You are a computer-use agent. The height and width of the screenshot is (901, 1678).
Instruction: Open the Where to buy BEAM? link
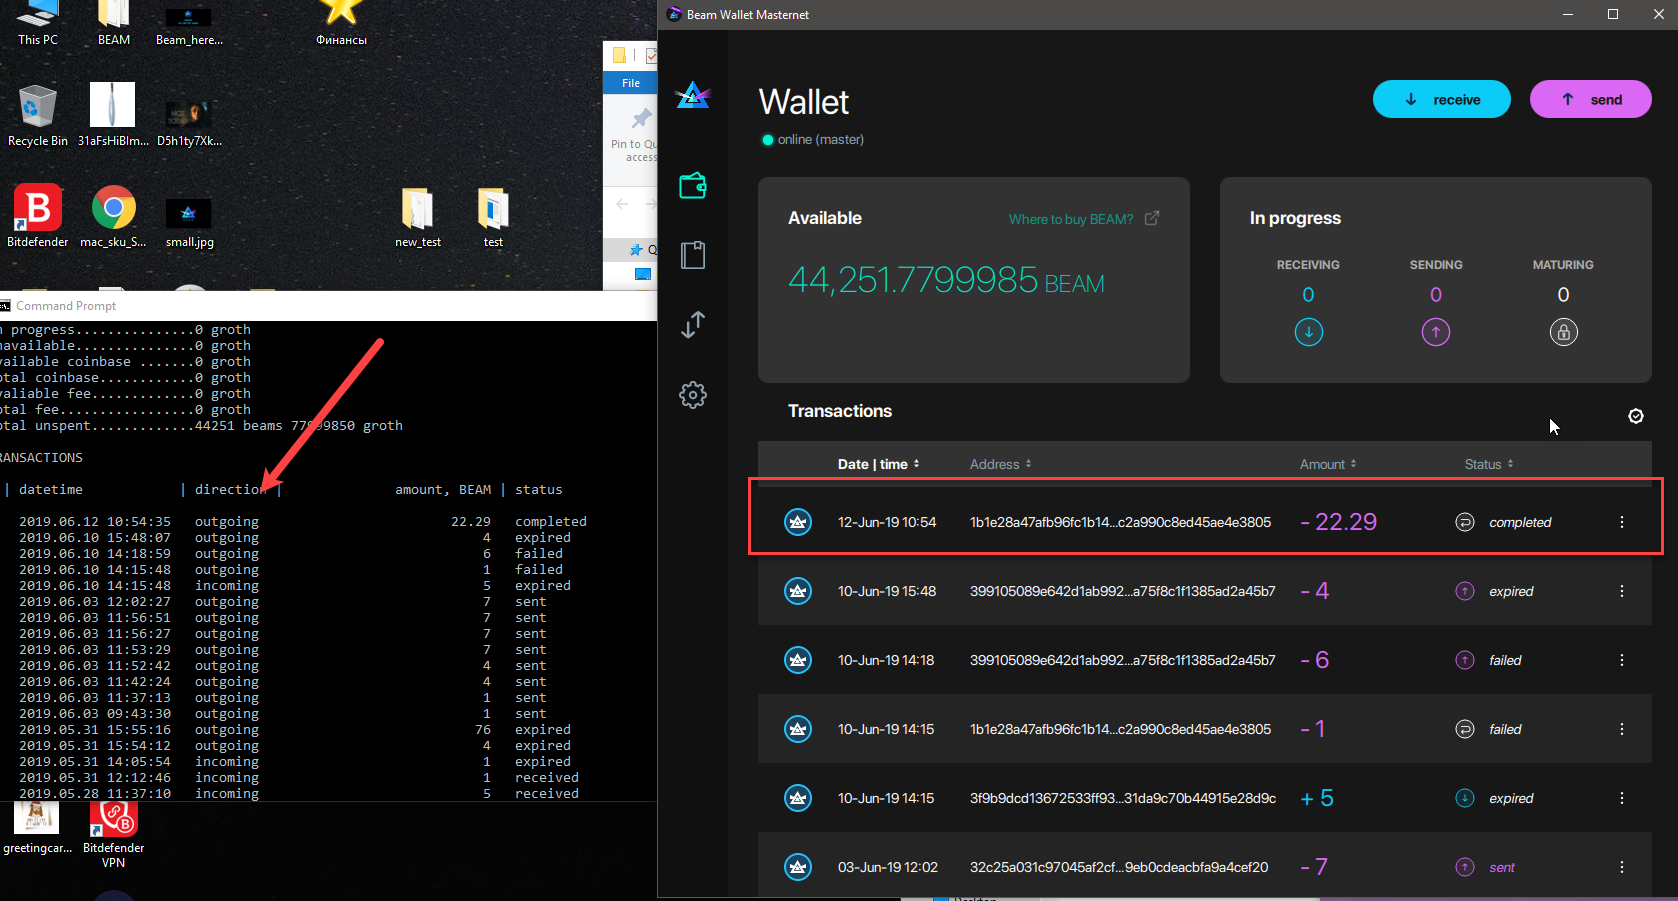pos(1070,219)
